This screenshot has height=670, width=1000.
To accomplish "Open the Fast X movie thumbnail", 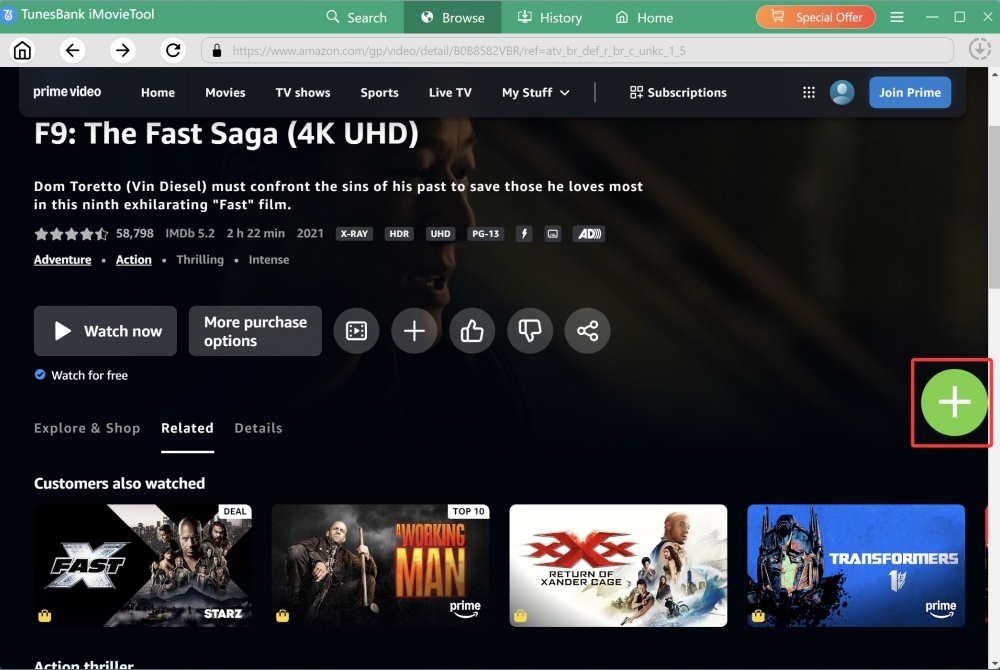I will point(142,566).
